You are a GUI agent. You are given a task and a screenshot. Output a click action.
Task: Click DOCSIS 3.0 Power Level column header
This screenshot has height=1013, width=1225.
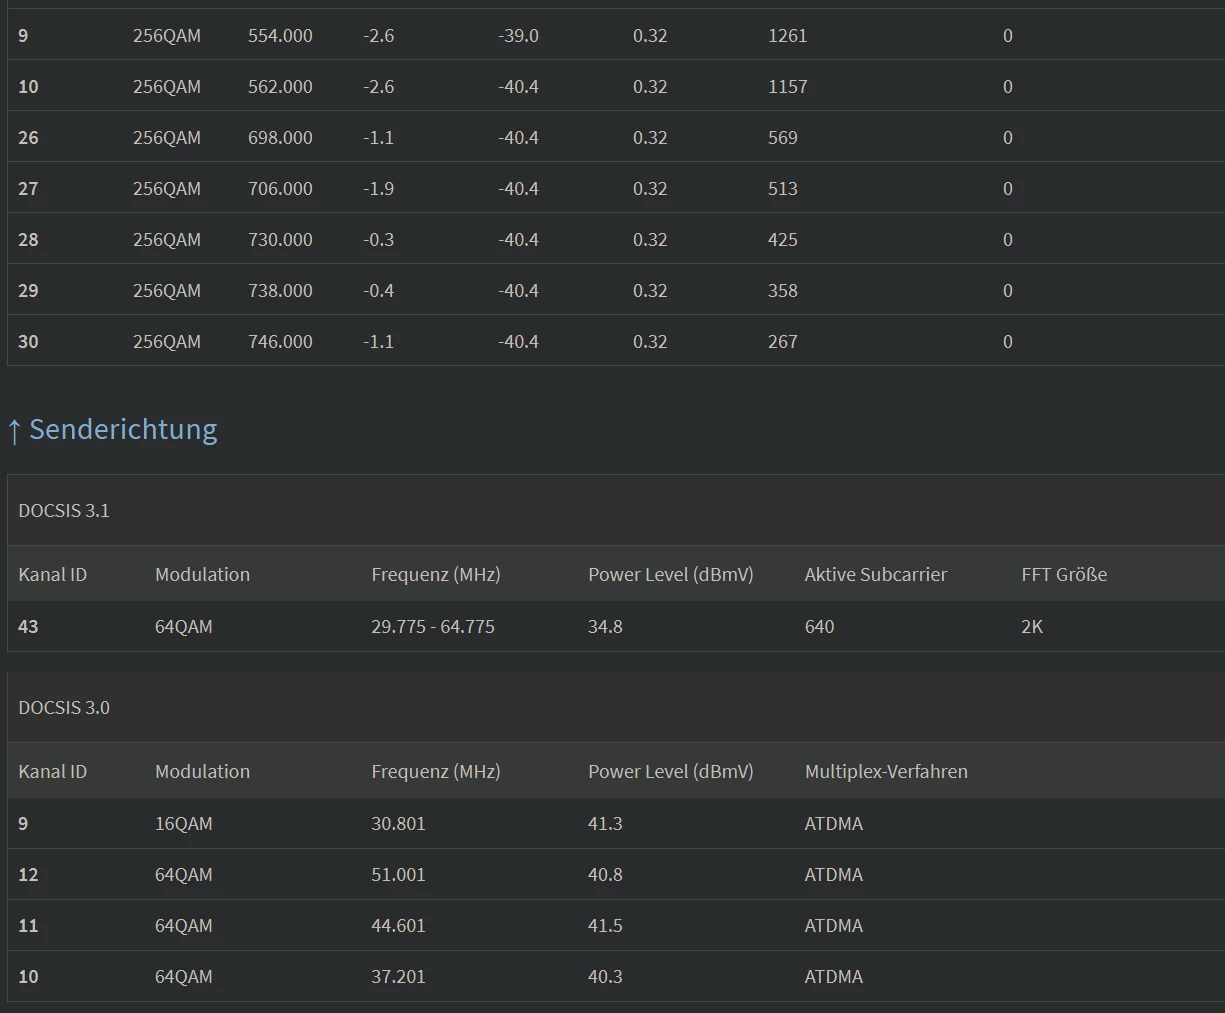[670, 771]
